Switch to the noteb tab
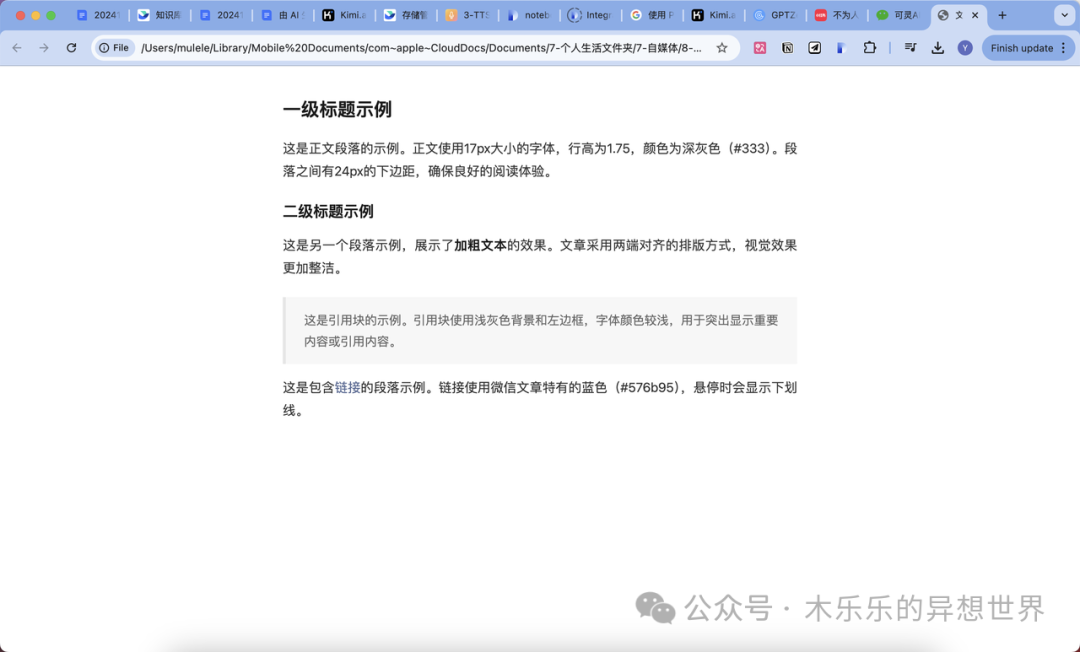This screenshot has width=1080, height=652. point(528,15)
